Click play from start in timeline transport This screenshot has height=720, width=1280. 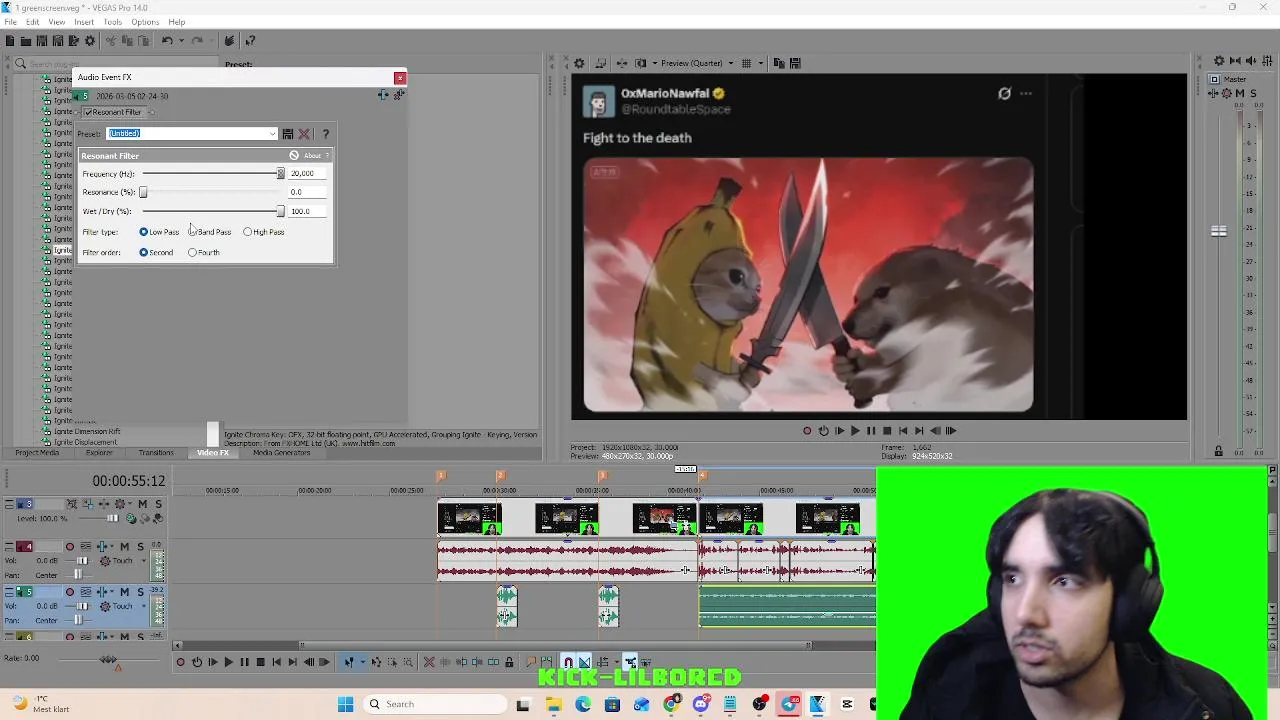click(x=212, y=662)
